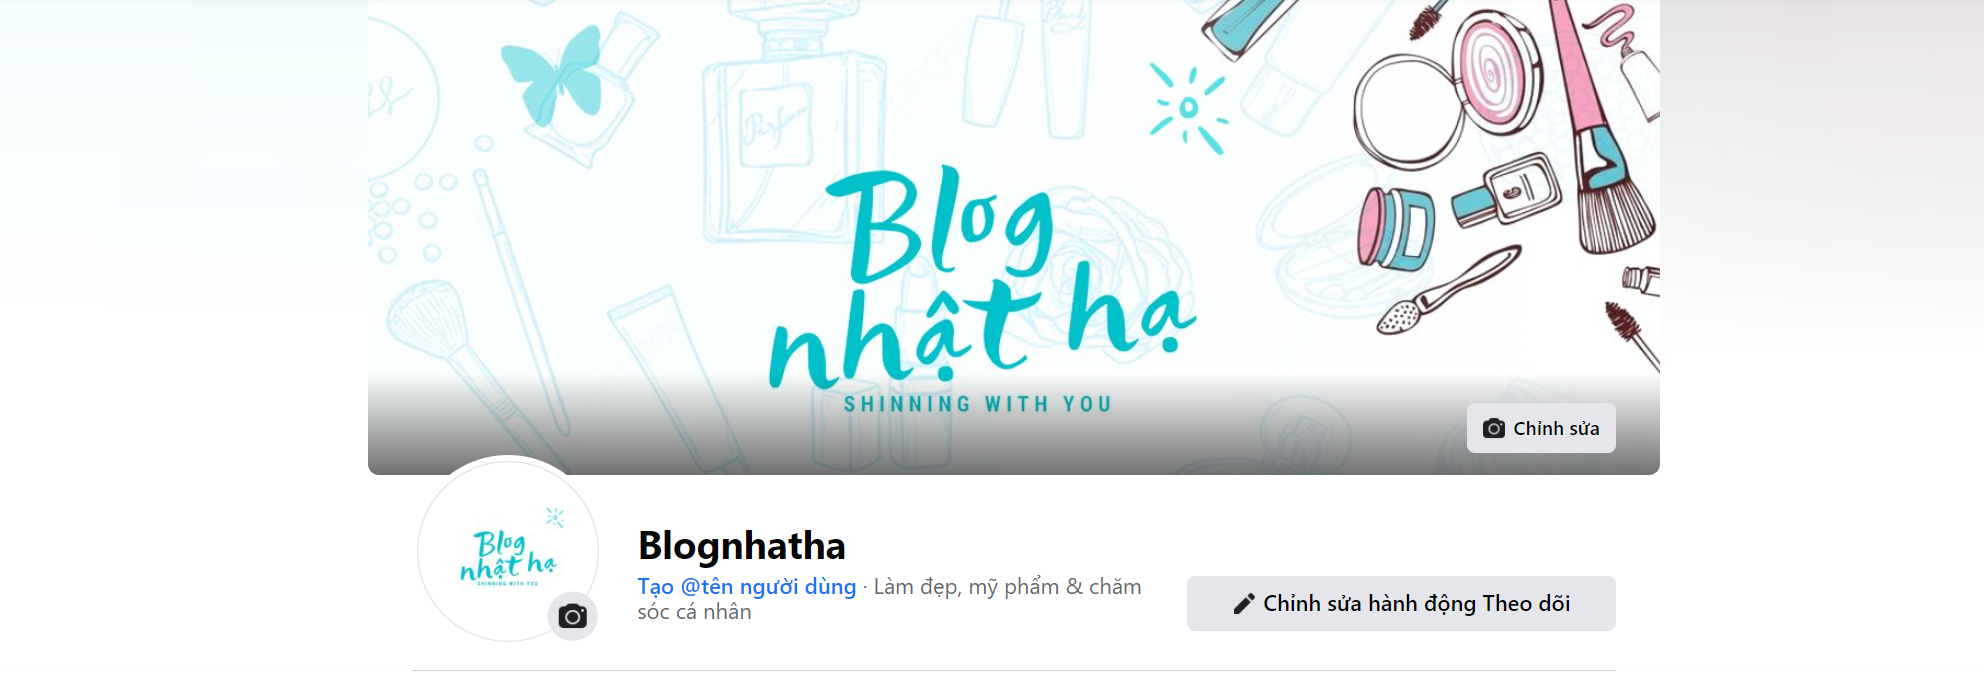Click the glitter applicator spoon illustration
The width and height of the screenshot is (1984, 678).
[x=1448, y=290]
